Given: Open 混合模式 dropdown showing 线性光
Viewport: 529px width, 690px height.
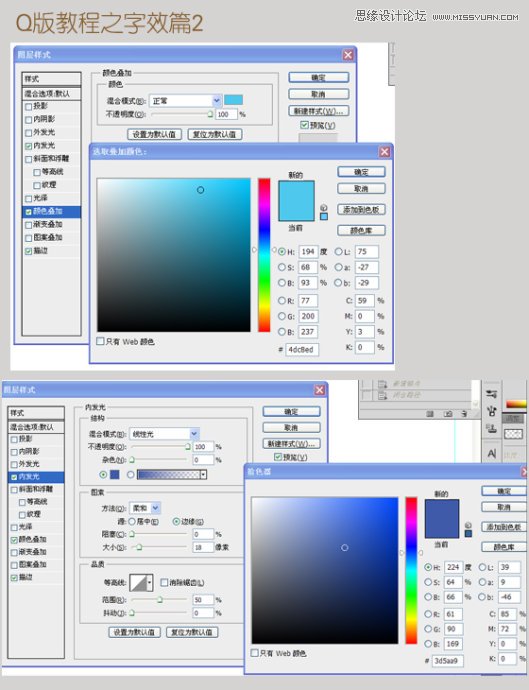Looking at the screenshot, I should pyautogui.click(x=165, y=434).
